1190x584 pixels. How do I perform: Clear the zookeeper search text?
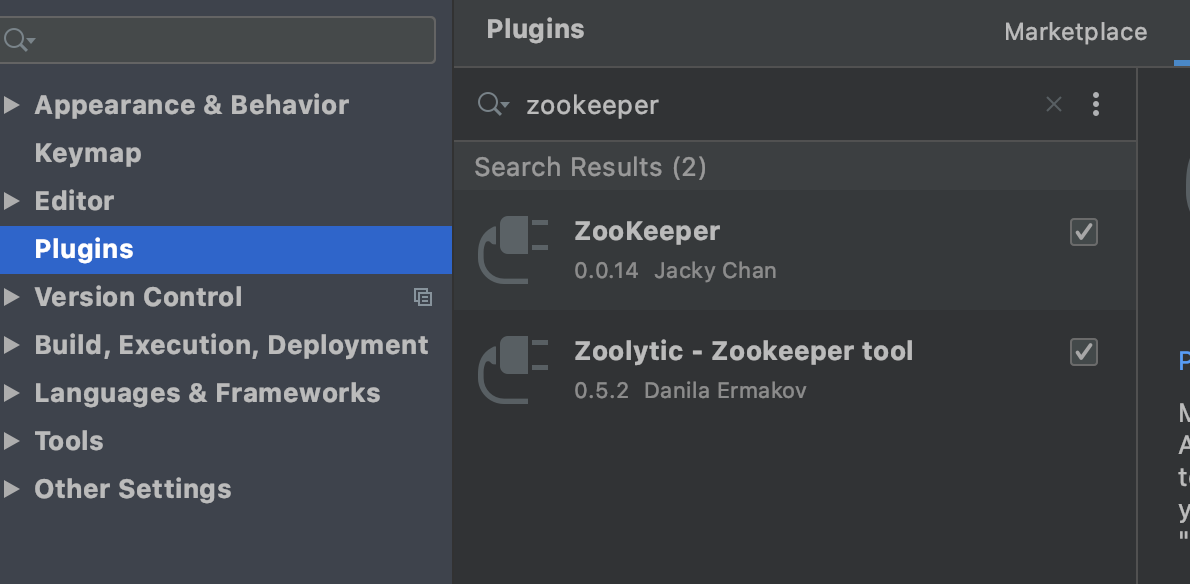point(1053,104)
